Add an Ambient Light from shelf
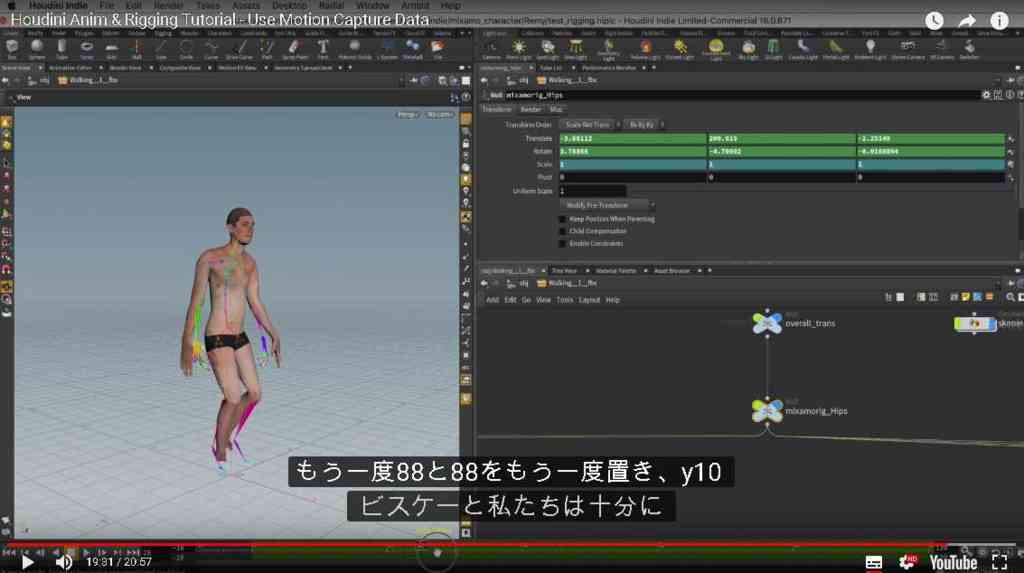 [870, 49]
